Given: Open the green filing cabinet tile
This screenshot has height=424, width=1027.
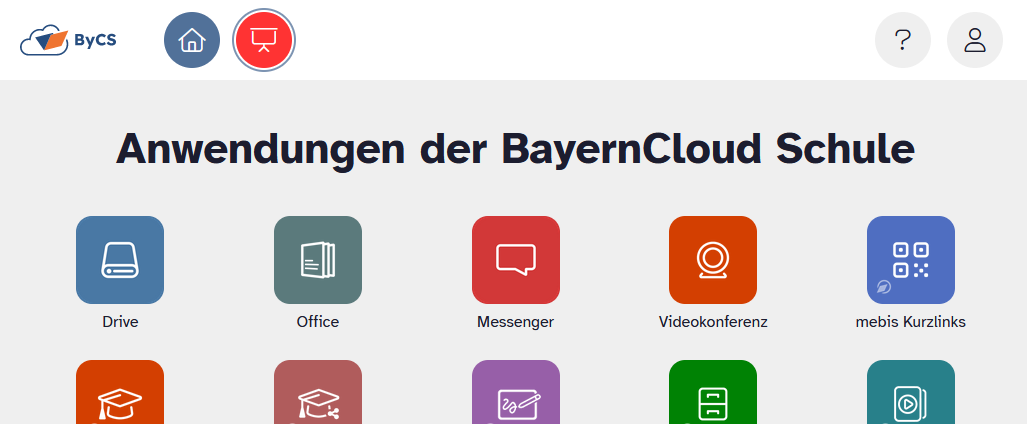Looking at the screenshot, I should [x=713, y=396].
